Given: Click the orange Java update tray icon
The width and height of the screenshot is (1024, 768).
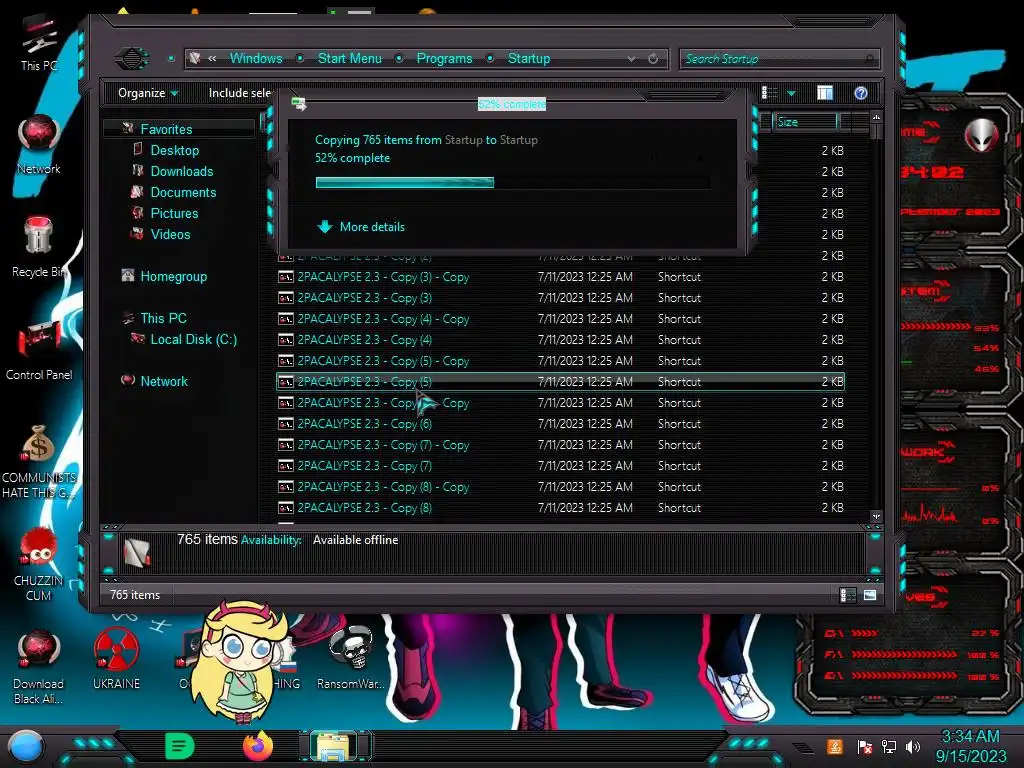Looking at the screenshot, I should pyautogui.click(x=835, y=746).
